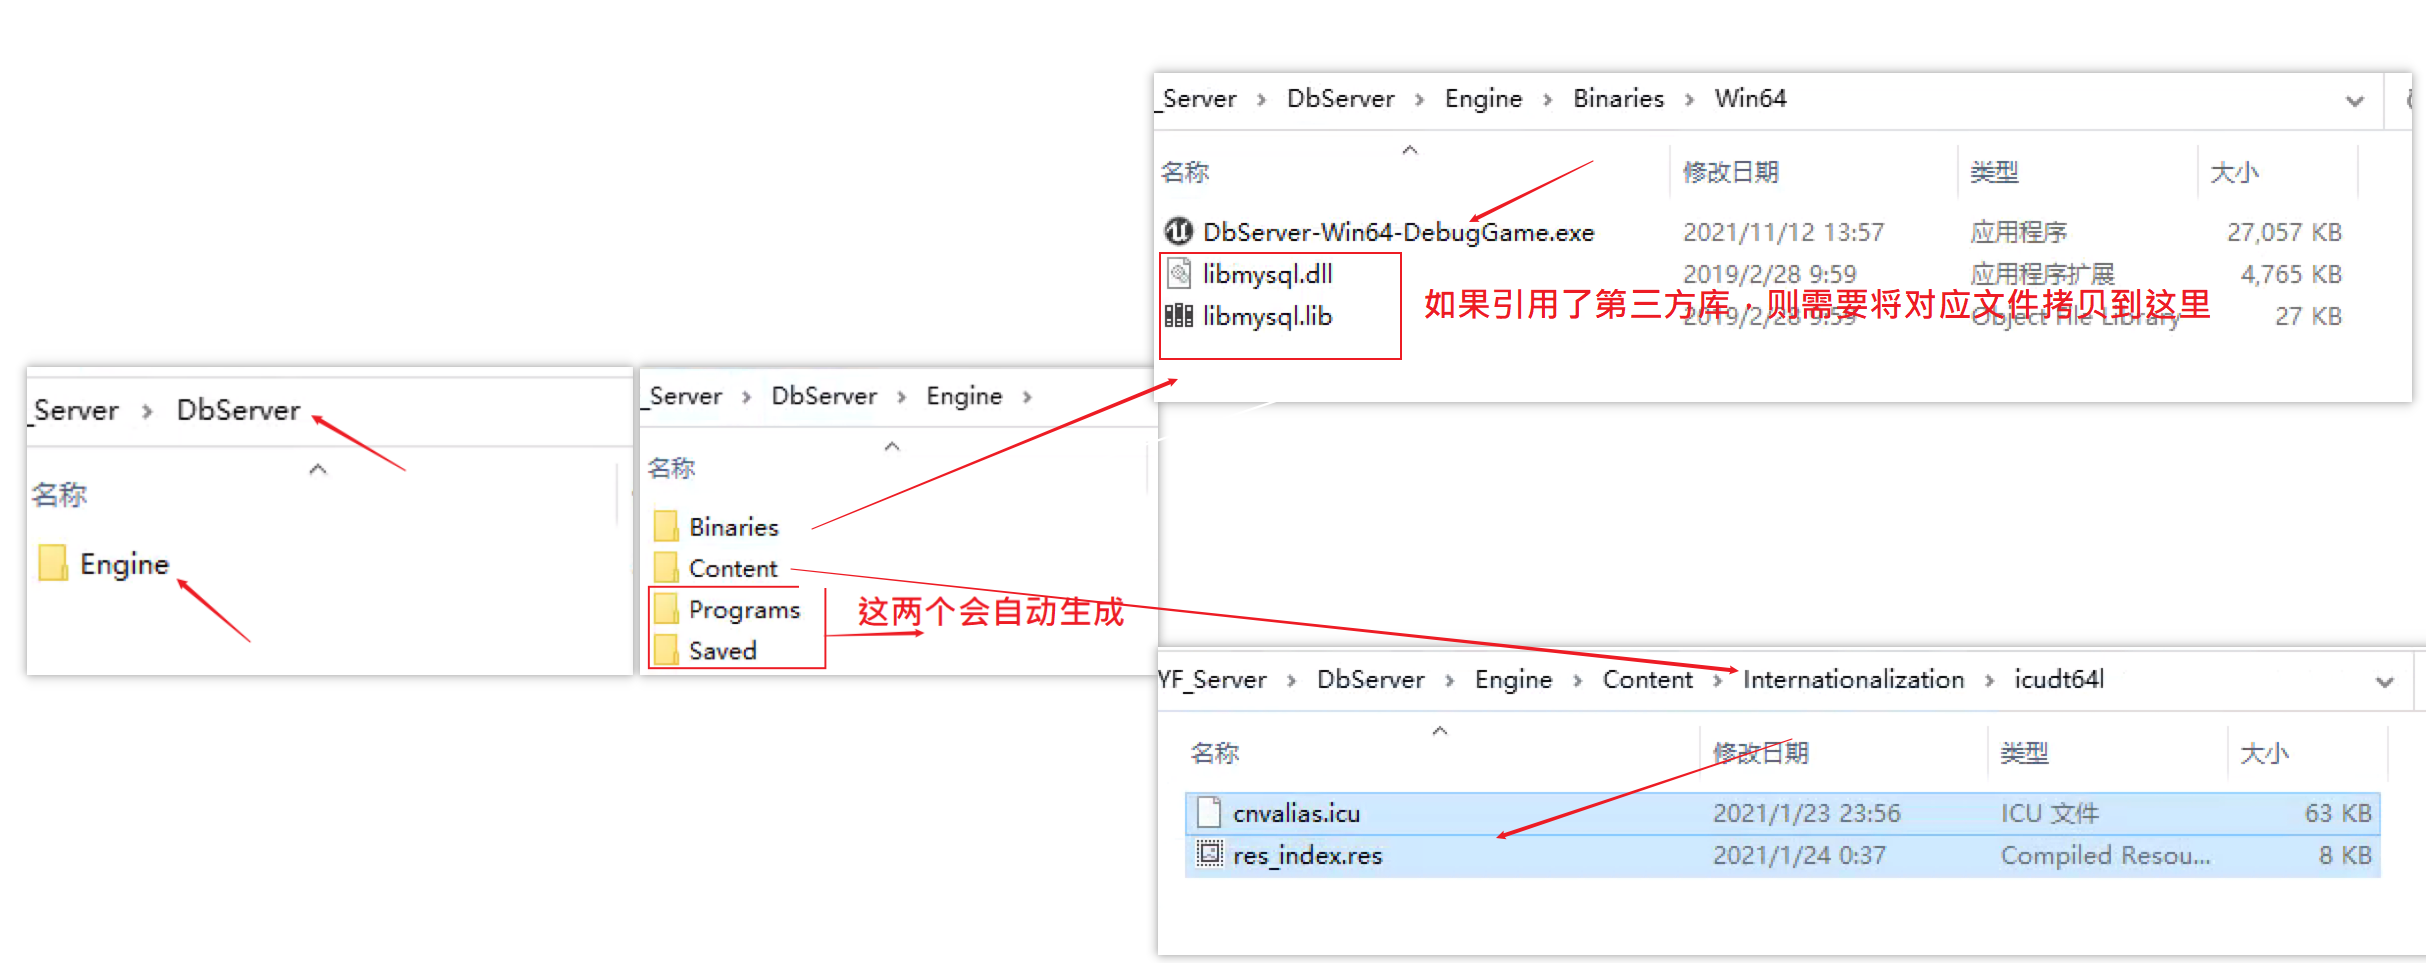Click the res_index.res file icon
The height and width of the screenshot is (963, 2426).
point(1210,854)
